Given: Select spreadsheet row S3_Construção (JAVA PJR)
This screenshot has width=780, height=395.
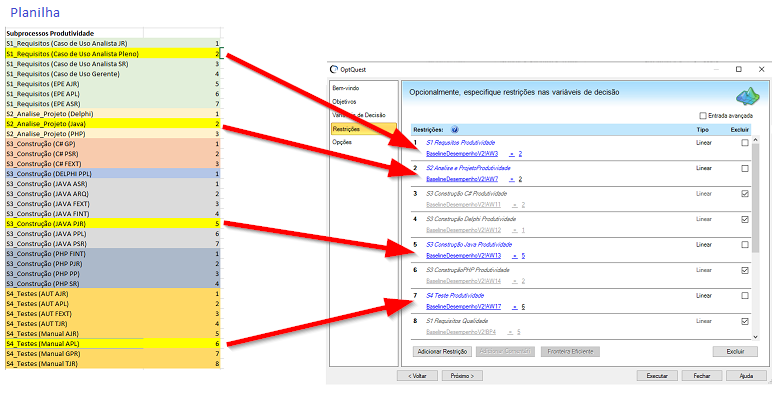Looking at the screenshot, I should tap(112, 224).
